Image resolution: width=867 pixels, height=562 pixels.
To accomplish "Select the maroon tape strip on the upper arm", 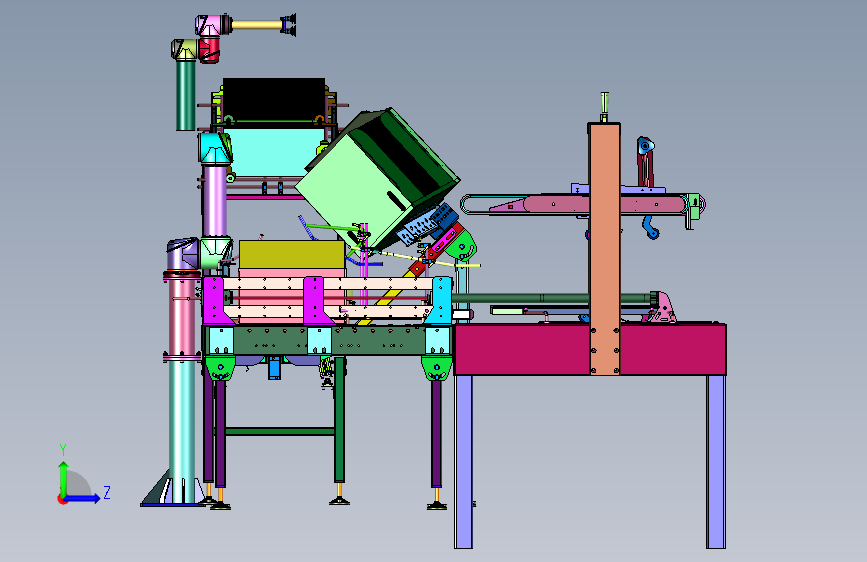I will (645, 170).
